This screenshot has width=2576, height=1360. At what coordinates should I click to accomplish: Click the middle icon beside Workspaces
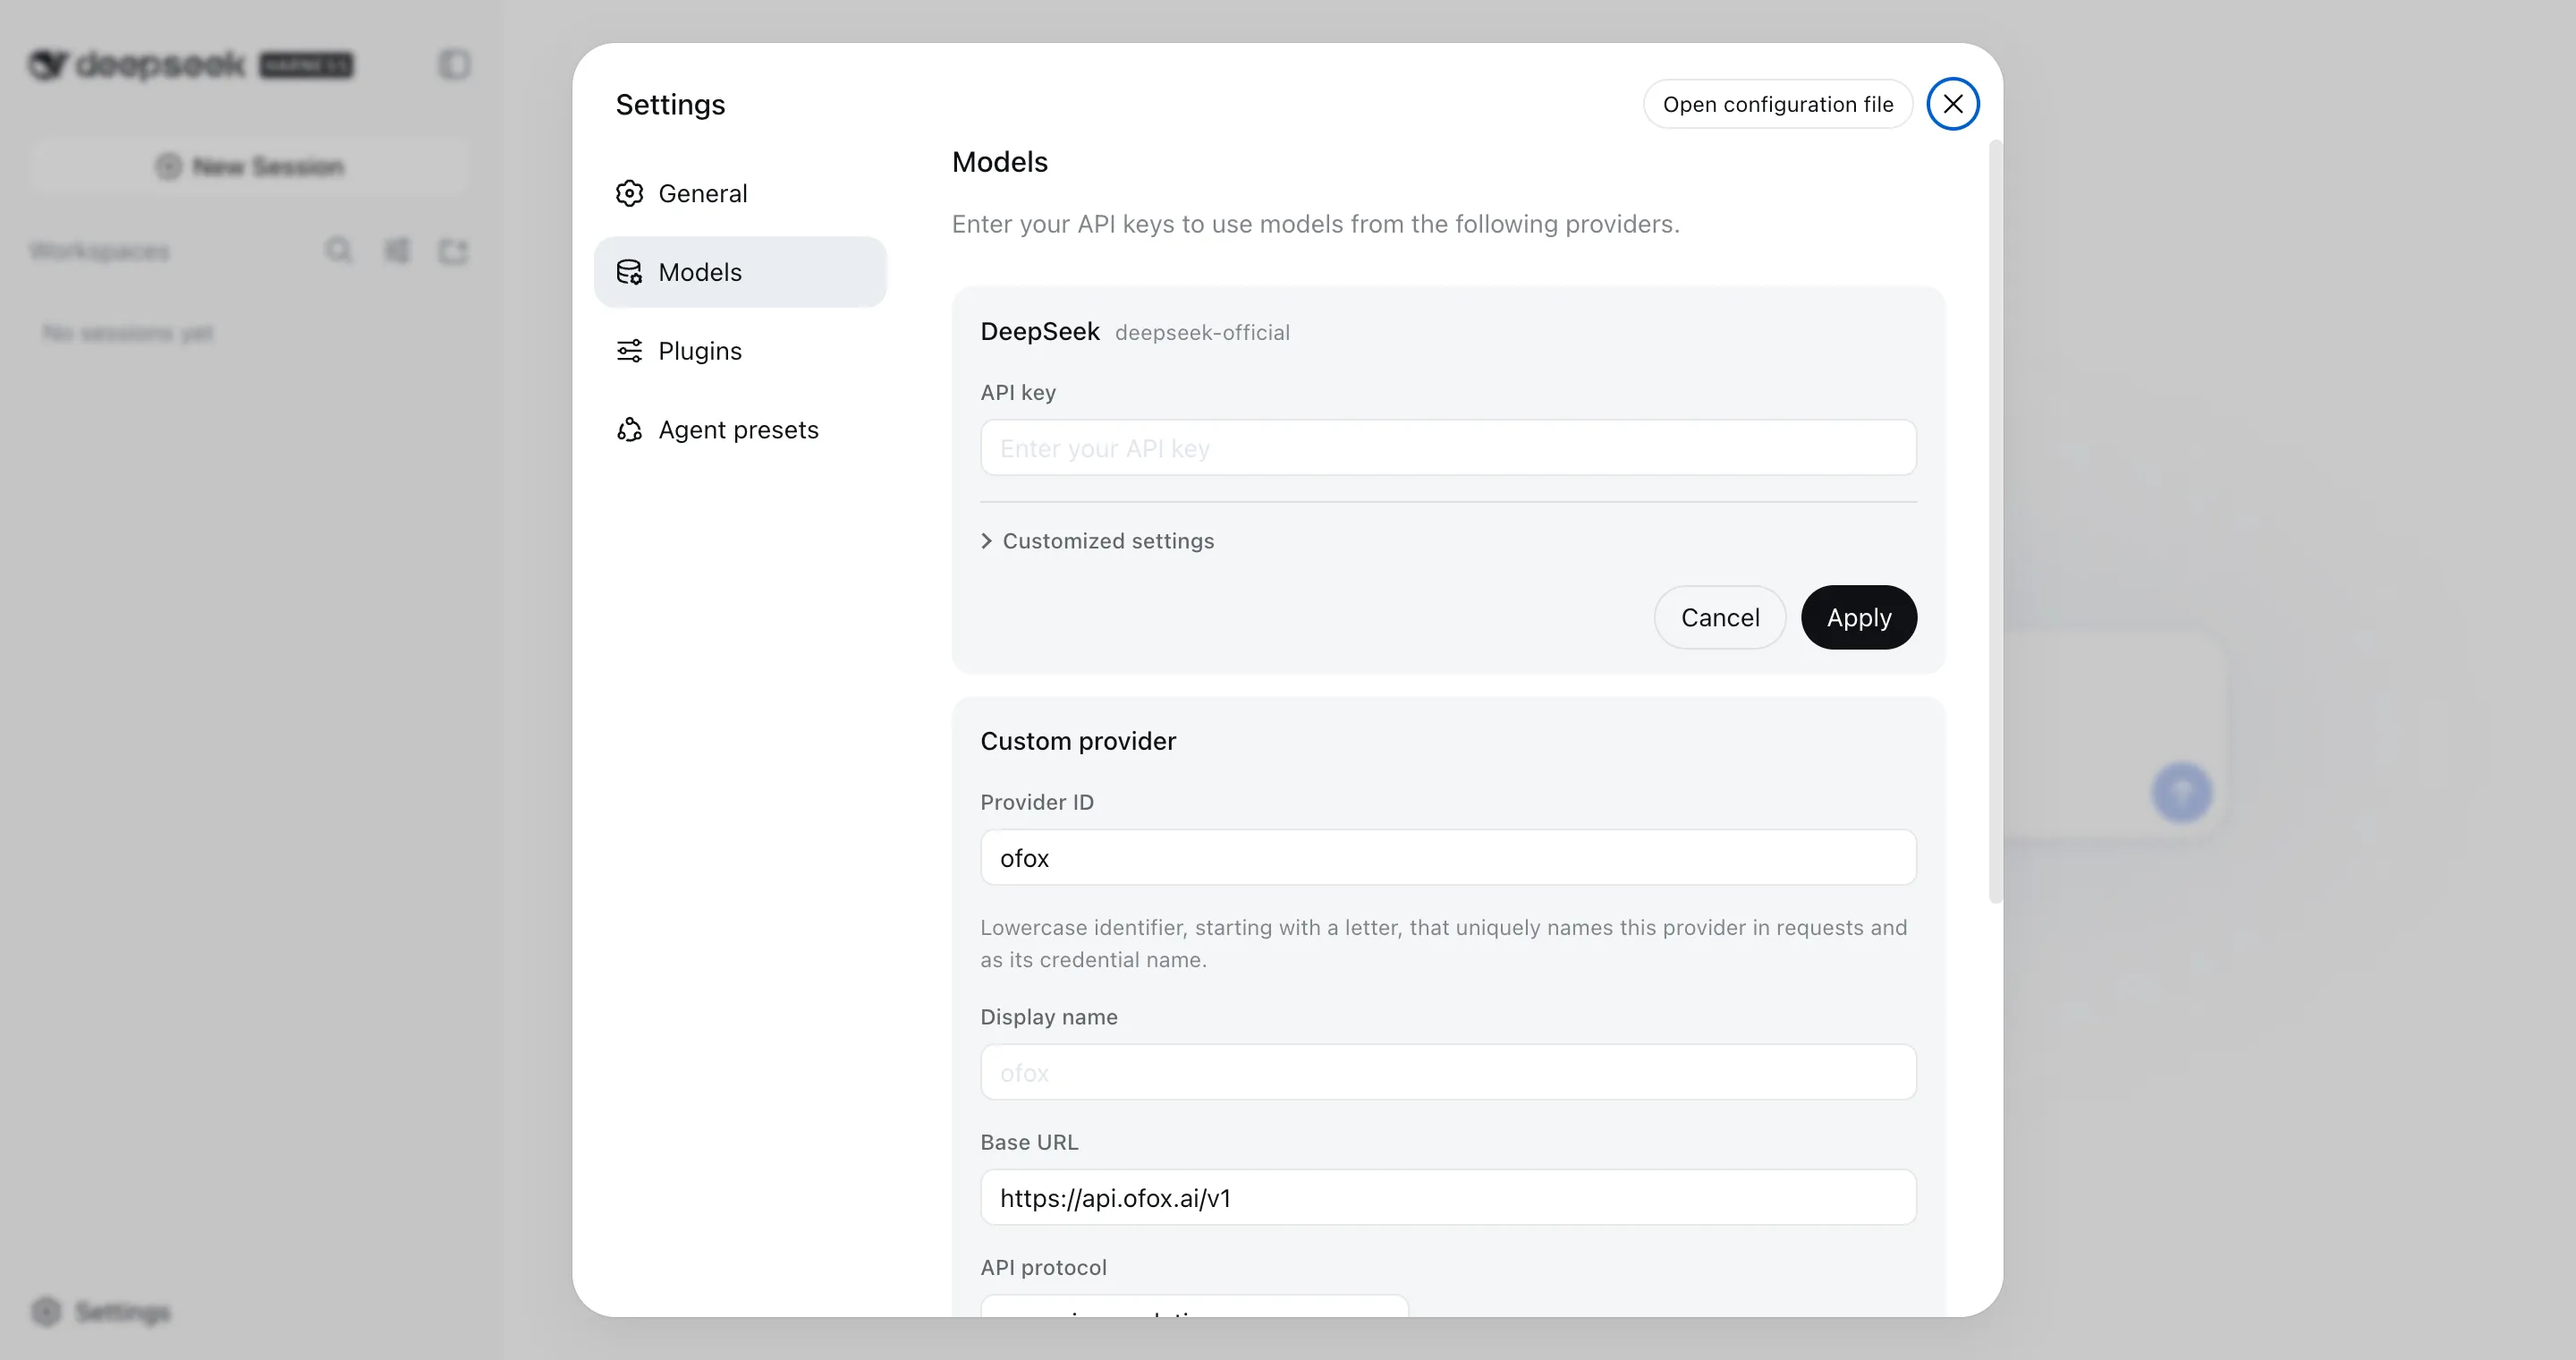point(396,250)
